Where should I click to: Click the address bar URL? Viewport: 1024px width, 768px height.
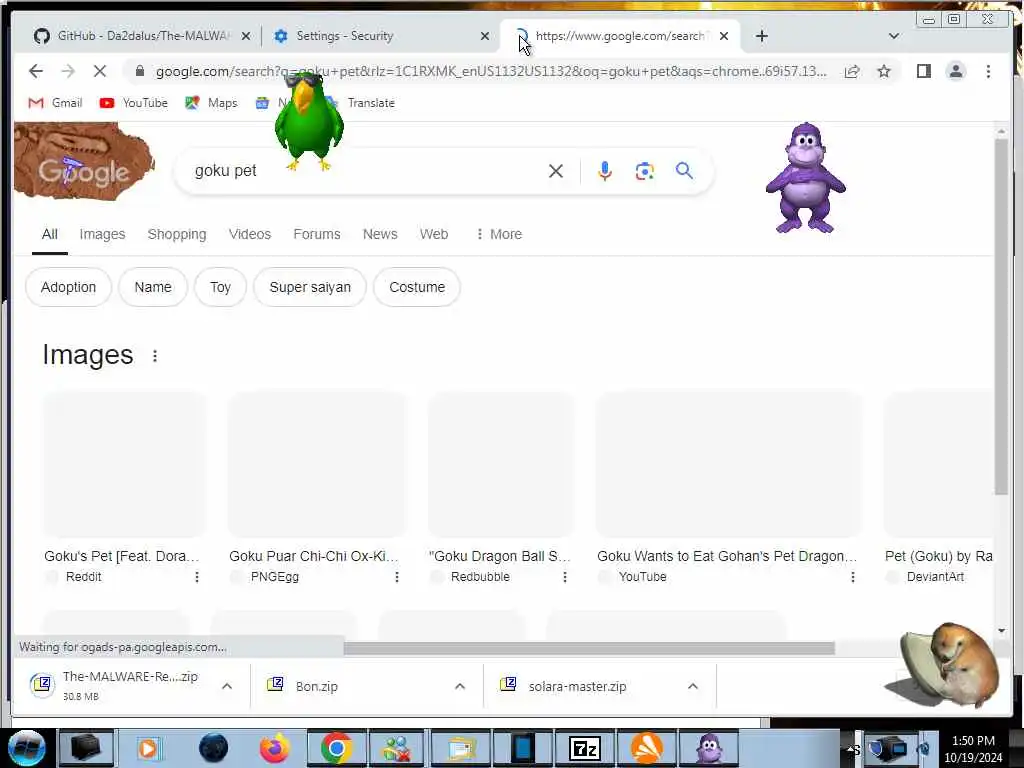[x=491, y=71]
